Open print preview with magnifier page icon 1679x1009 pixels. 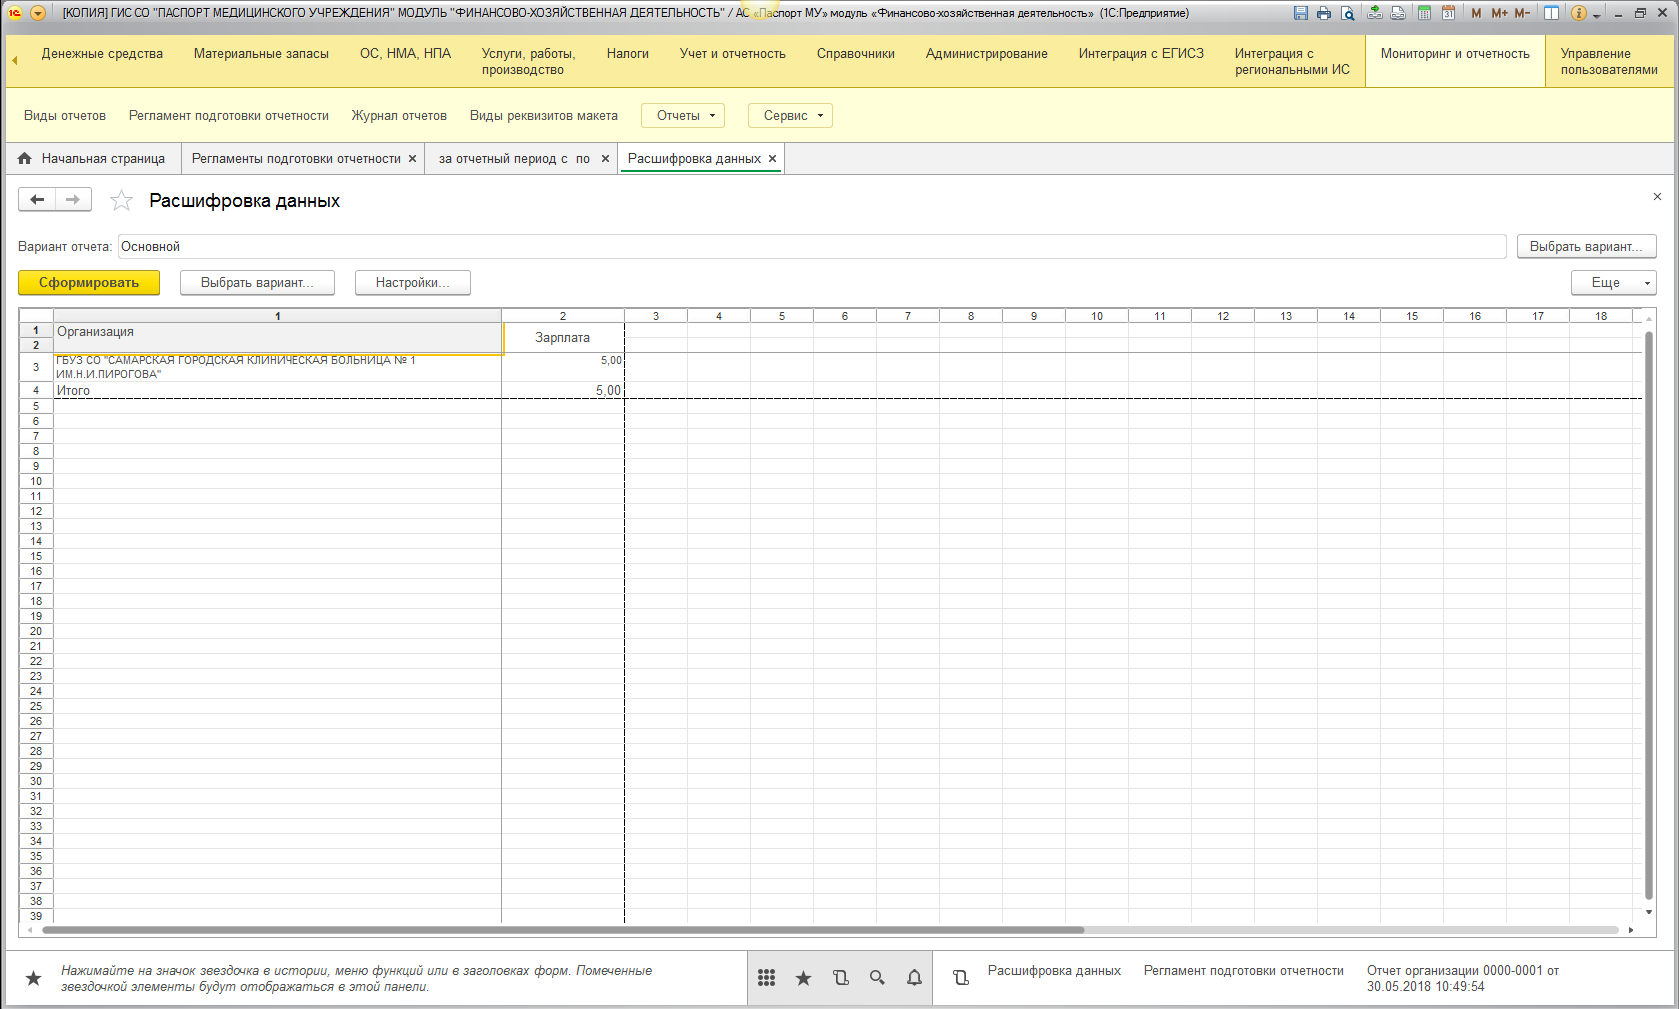pyautogui.click(x=1348, y=13)
